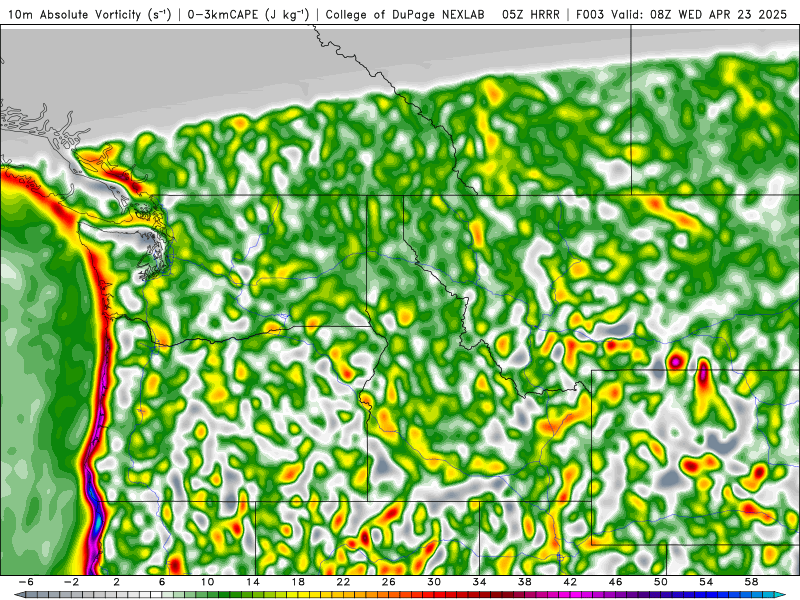Click the 34 color scale label
The height and width of the screenshot is (600, 800).
point(480,582)
